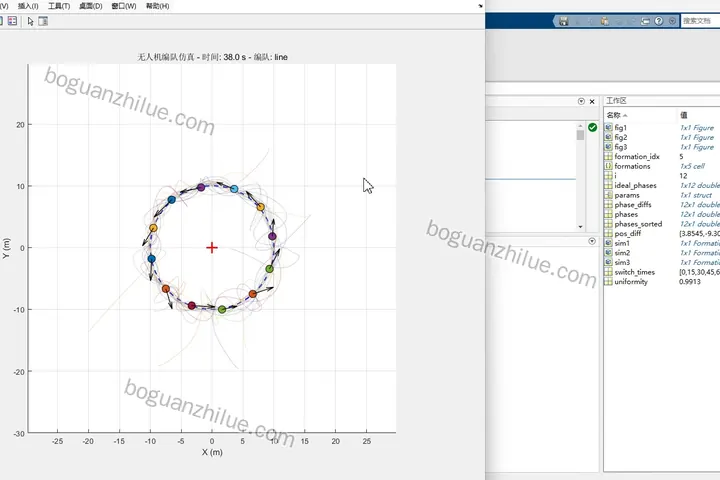The width and height of the screenshot is (720, 480).
Task: Select the fig1 variable icon in workspace
Action: click(608, 127)
